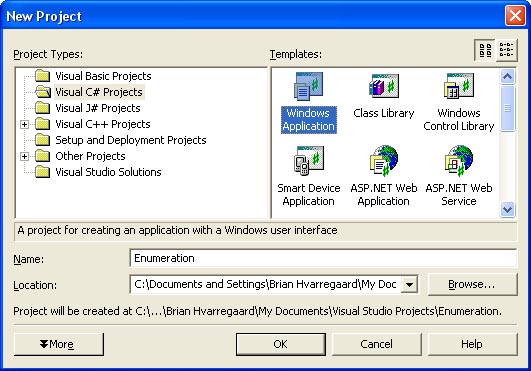Expand the Other Projects node
The width and height of the screenshot is (531, 371).
24,156
